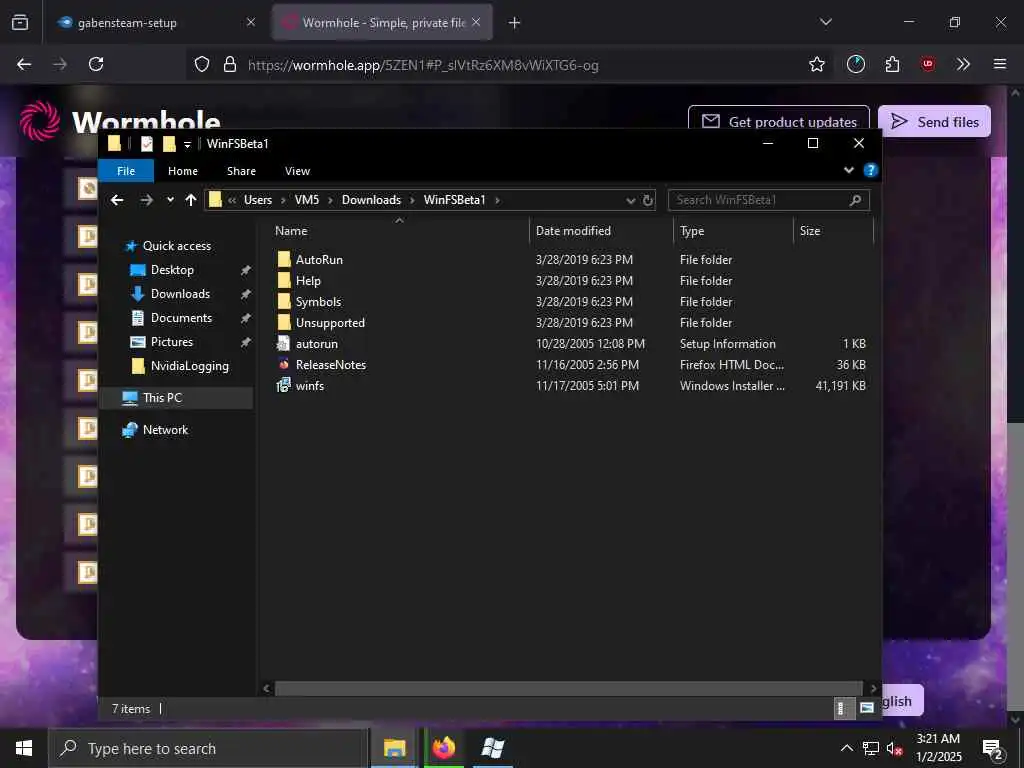Expand the Downloads breadcrumb chevron

412,200
